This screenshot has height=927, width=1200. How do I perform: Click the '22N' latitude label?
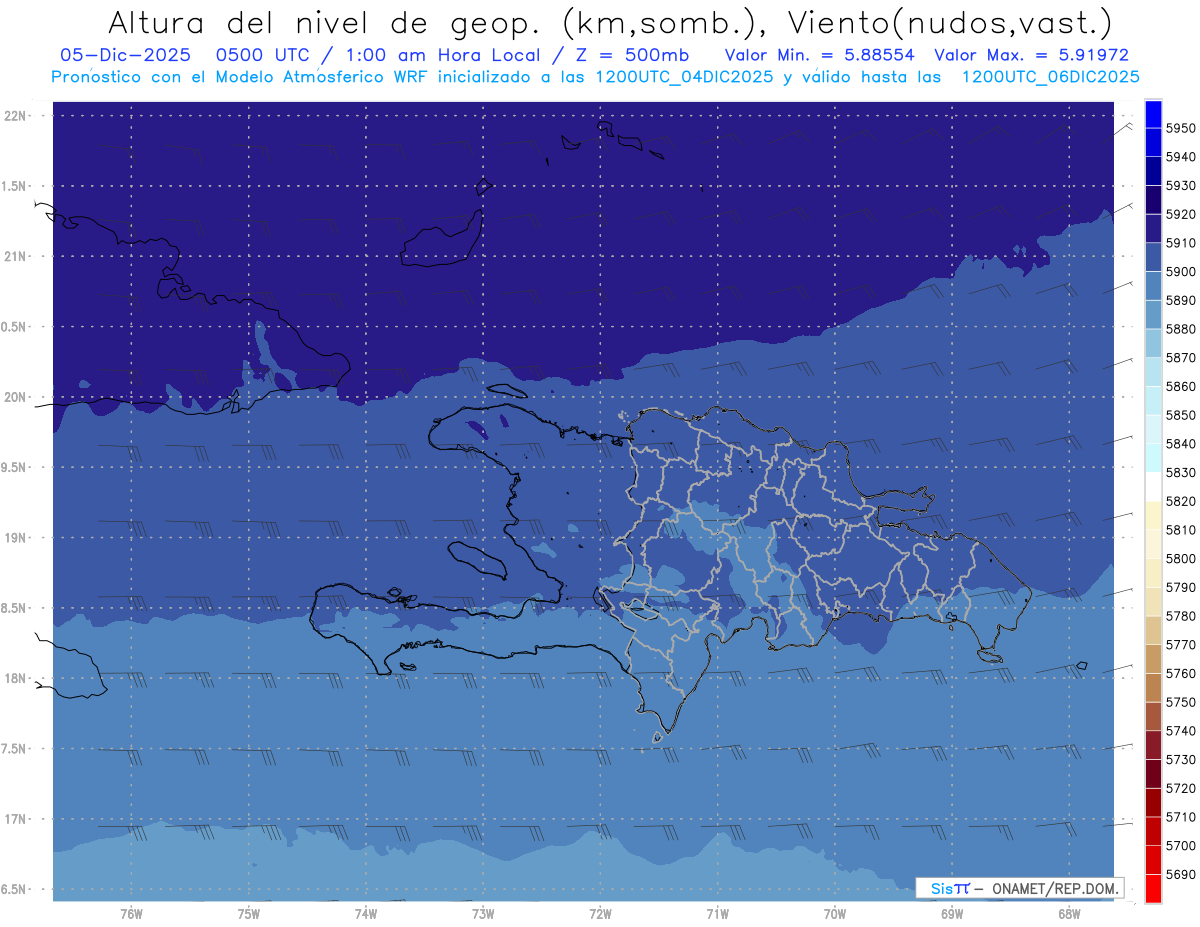pos(15,116)
